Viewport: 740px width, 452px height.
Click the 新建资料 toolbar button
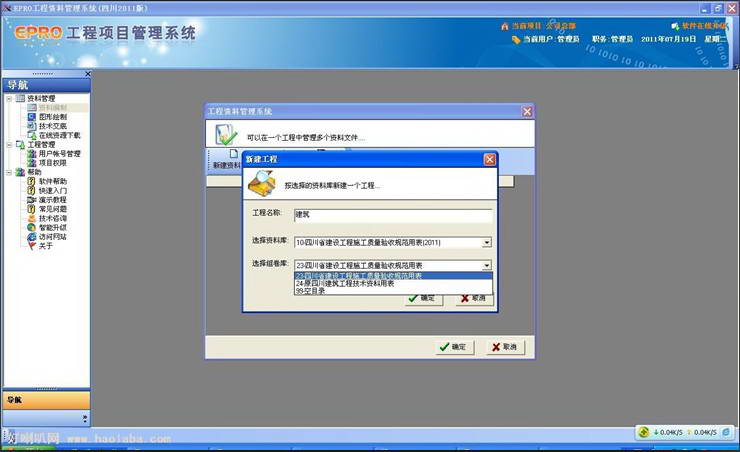(x=227, y=160)
